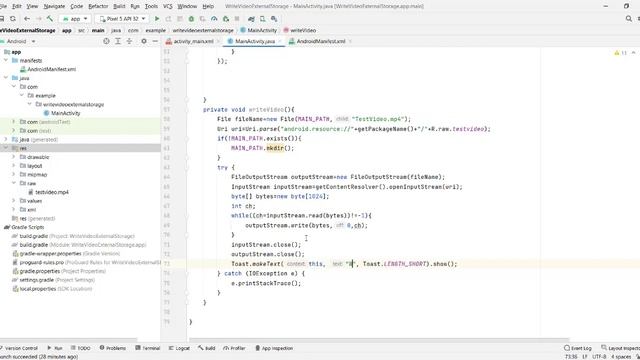Hide the project panel with the minus icon

coord(155,41)
